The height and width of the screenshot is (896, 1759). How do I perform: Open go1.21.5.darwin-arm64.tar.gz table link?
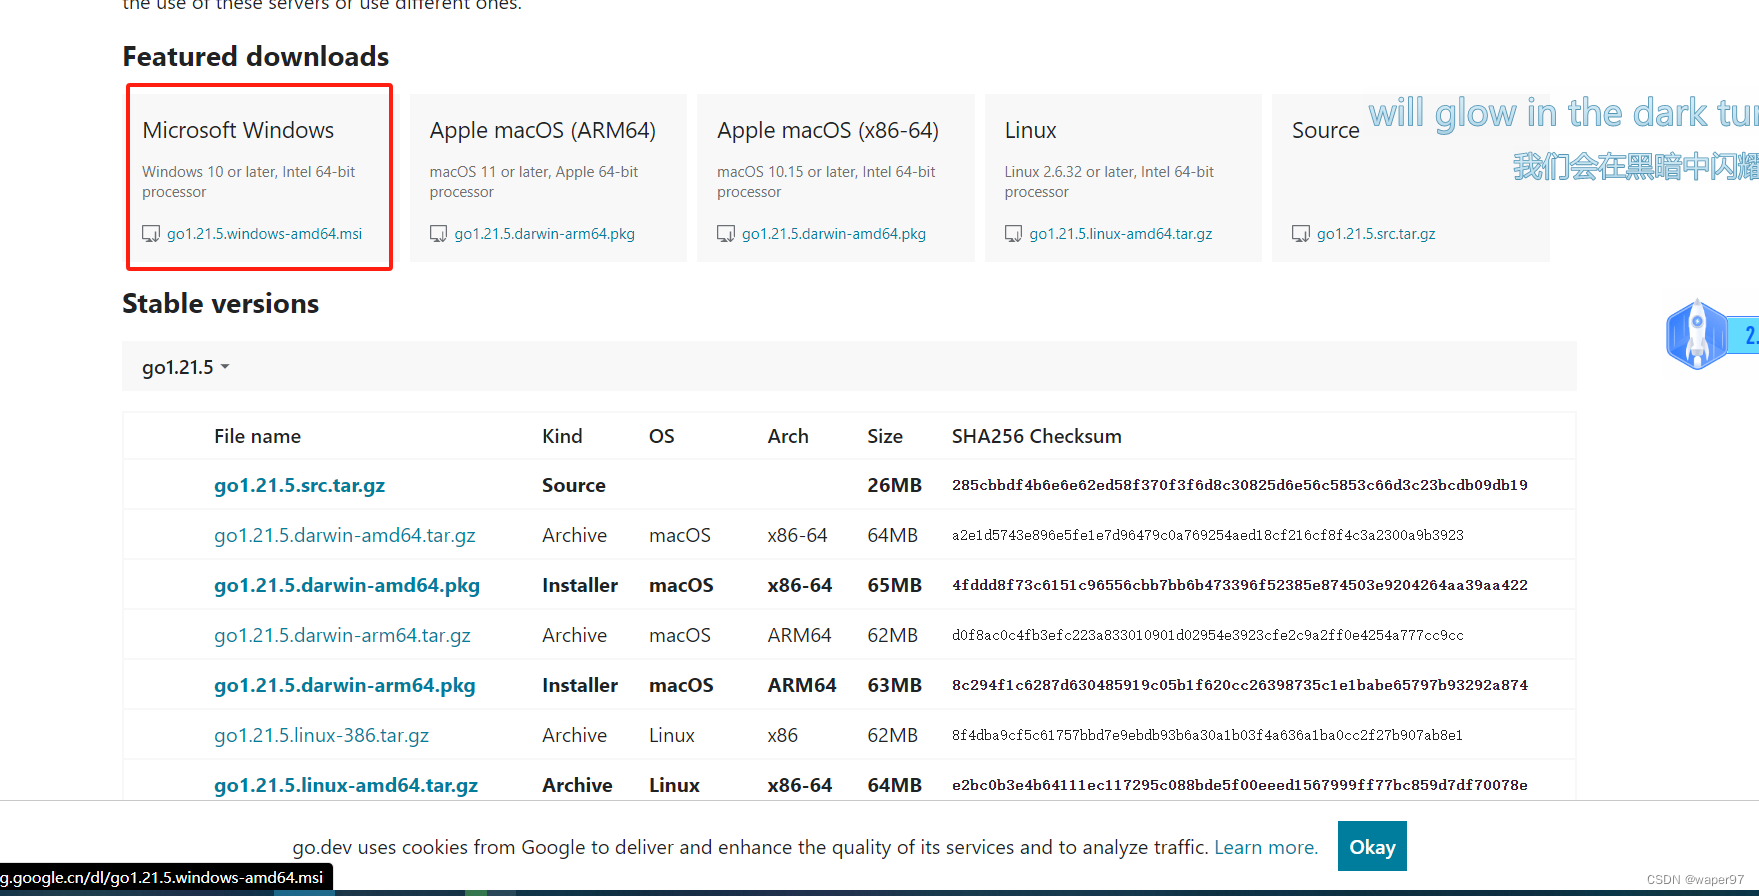point(342,635)
